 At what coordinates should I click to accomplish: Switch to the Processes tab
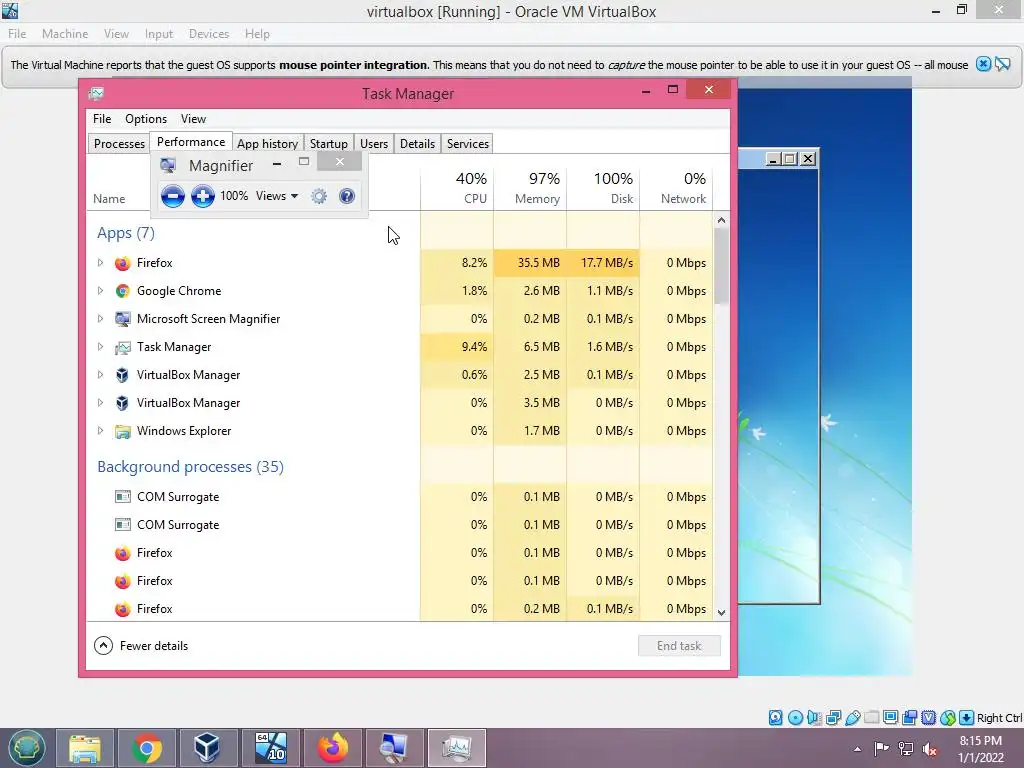(x=119, y=144)
